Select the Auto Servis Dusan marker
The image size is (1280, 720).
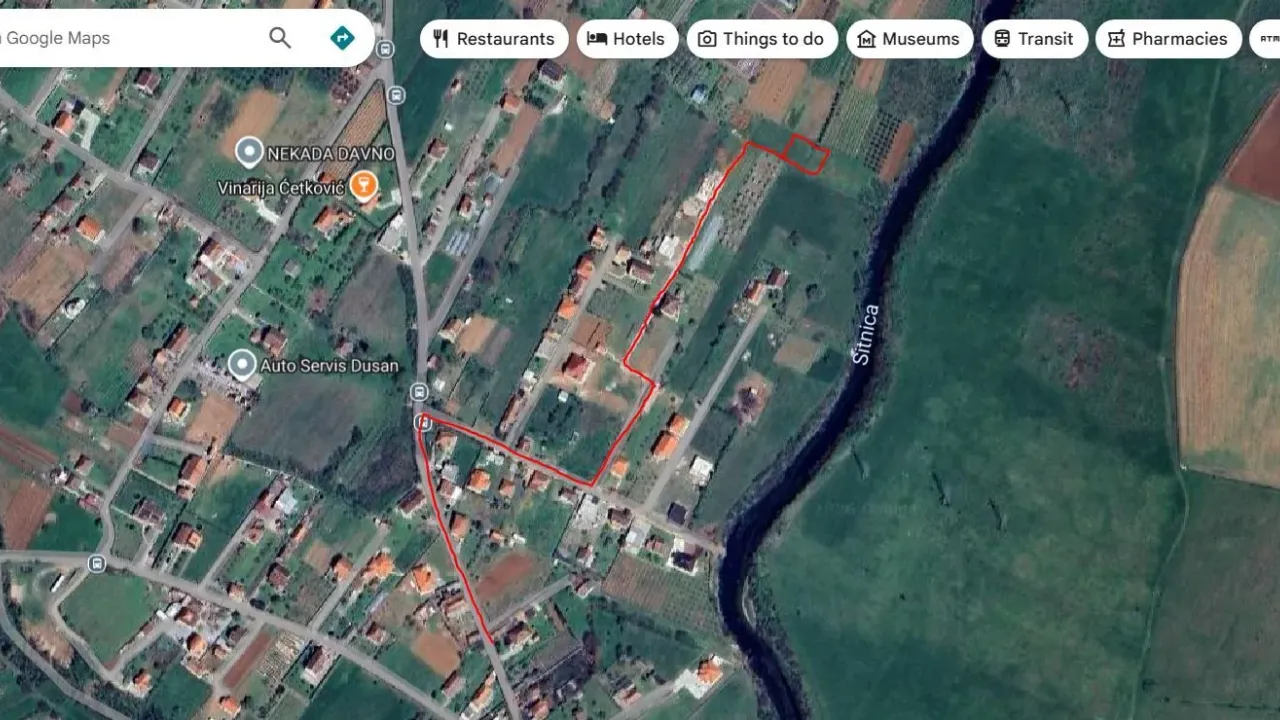coord(240,364)
